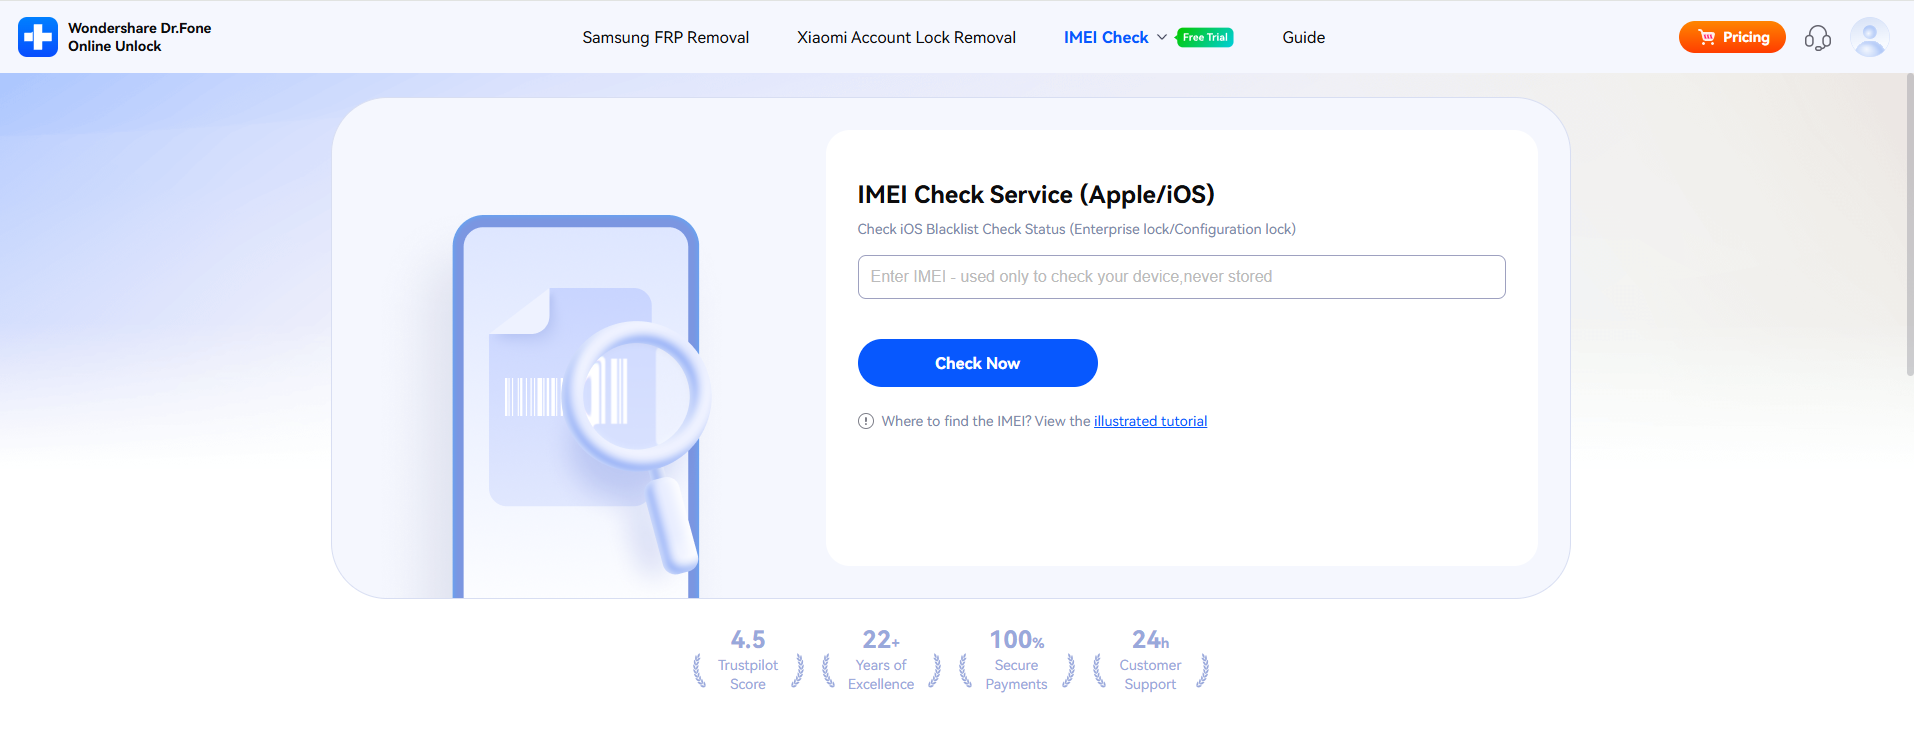Click the Wondershare Dr.Fone Online Unlock title
This screenshot has height=744, width=1914.
140,37
